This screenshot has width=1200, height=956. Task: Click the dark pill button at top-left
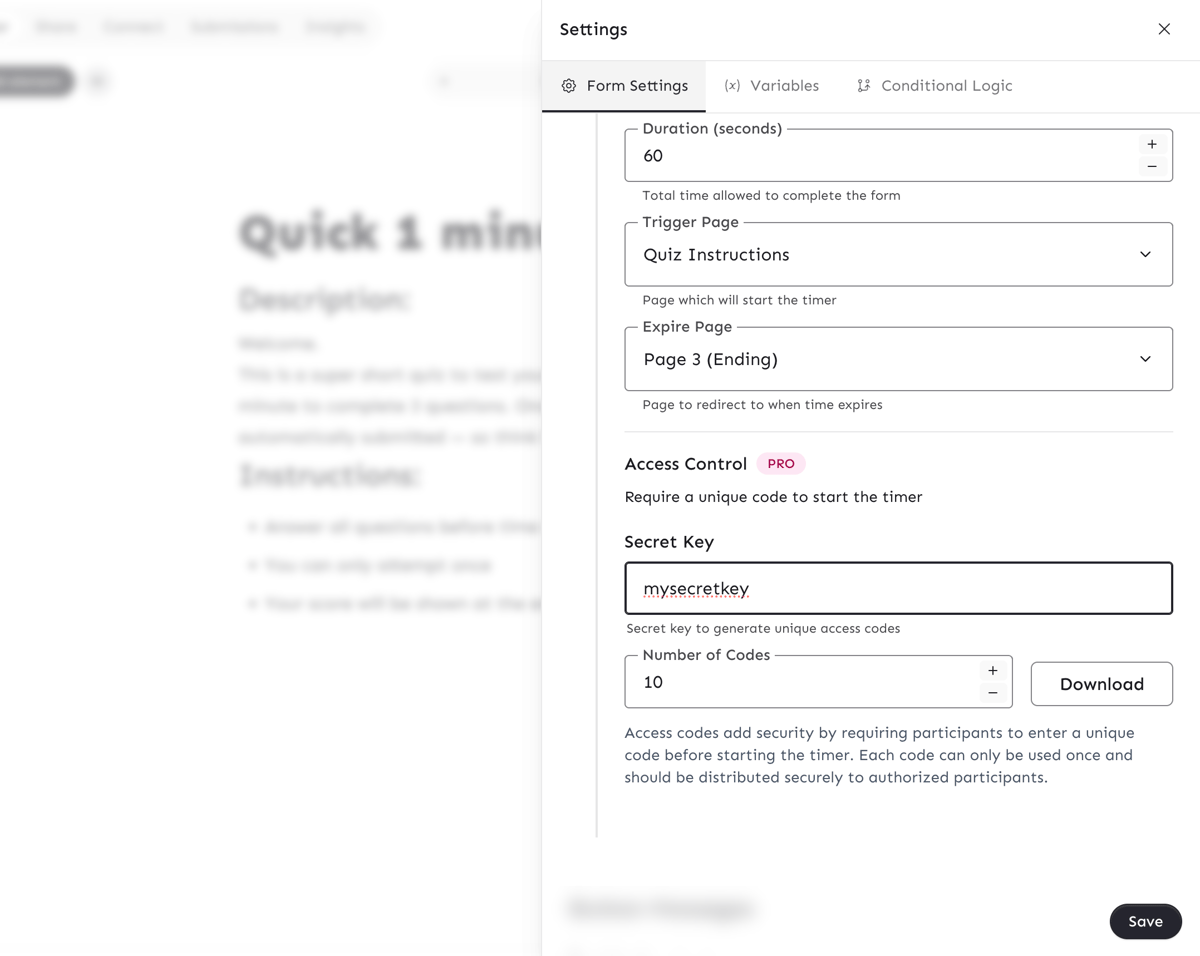36,81
